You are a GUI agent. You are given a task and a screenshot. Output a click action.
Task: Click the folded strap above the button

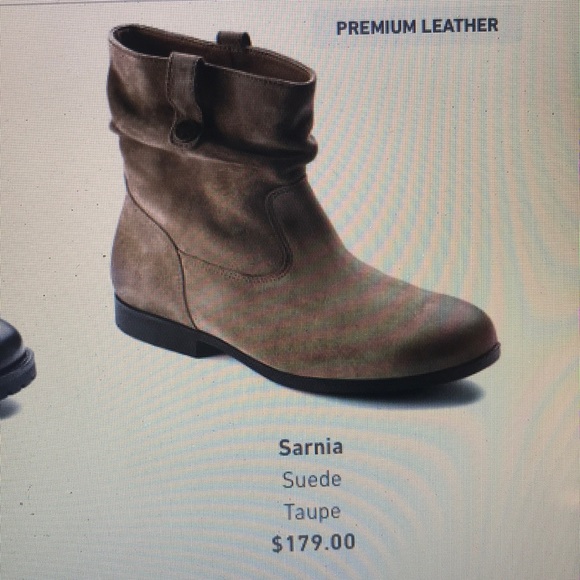[185, 87]
